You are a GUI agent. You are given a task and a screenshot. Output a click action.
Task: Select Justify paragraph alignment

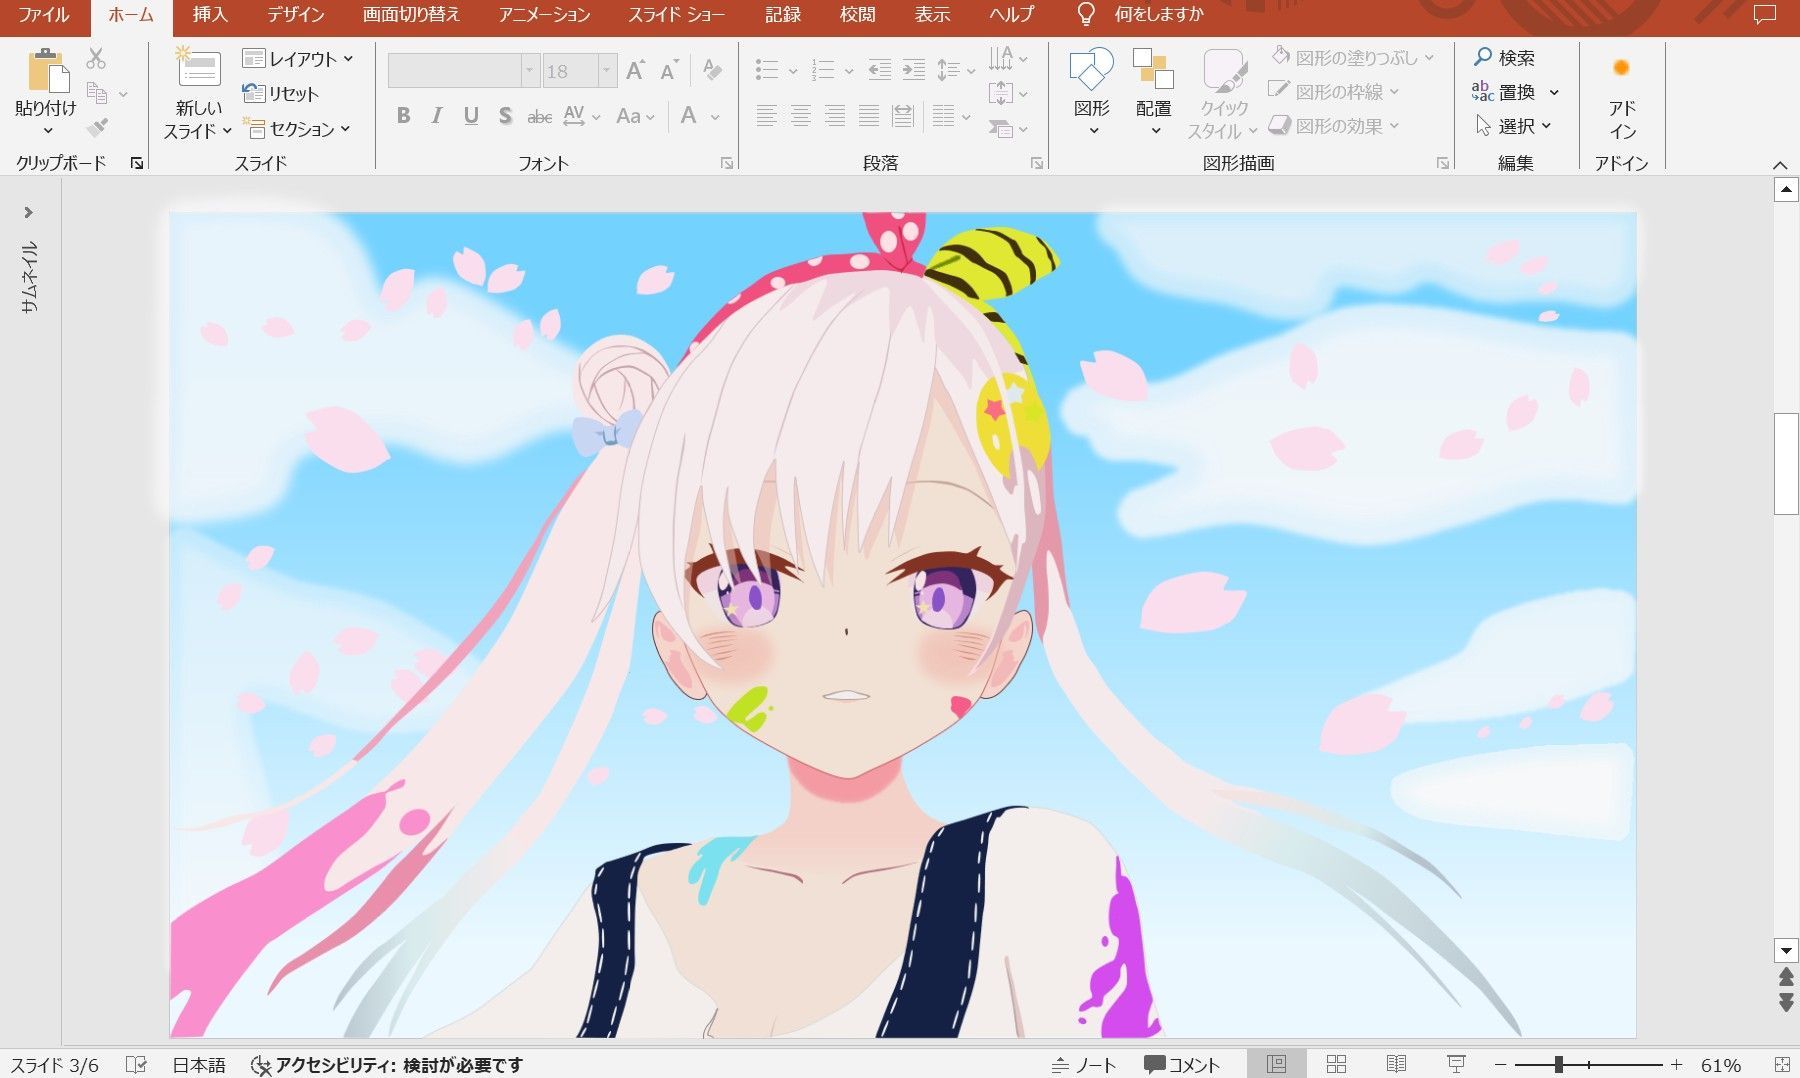pyautogui.click(x=869, y=116)
